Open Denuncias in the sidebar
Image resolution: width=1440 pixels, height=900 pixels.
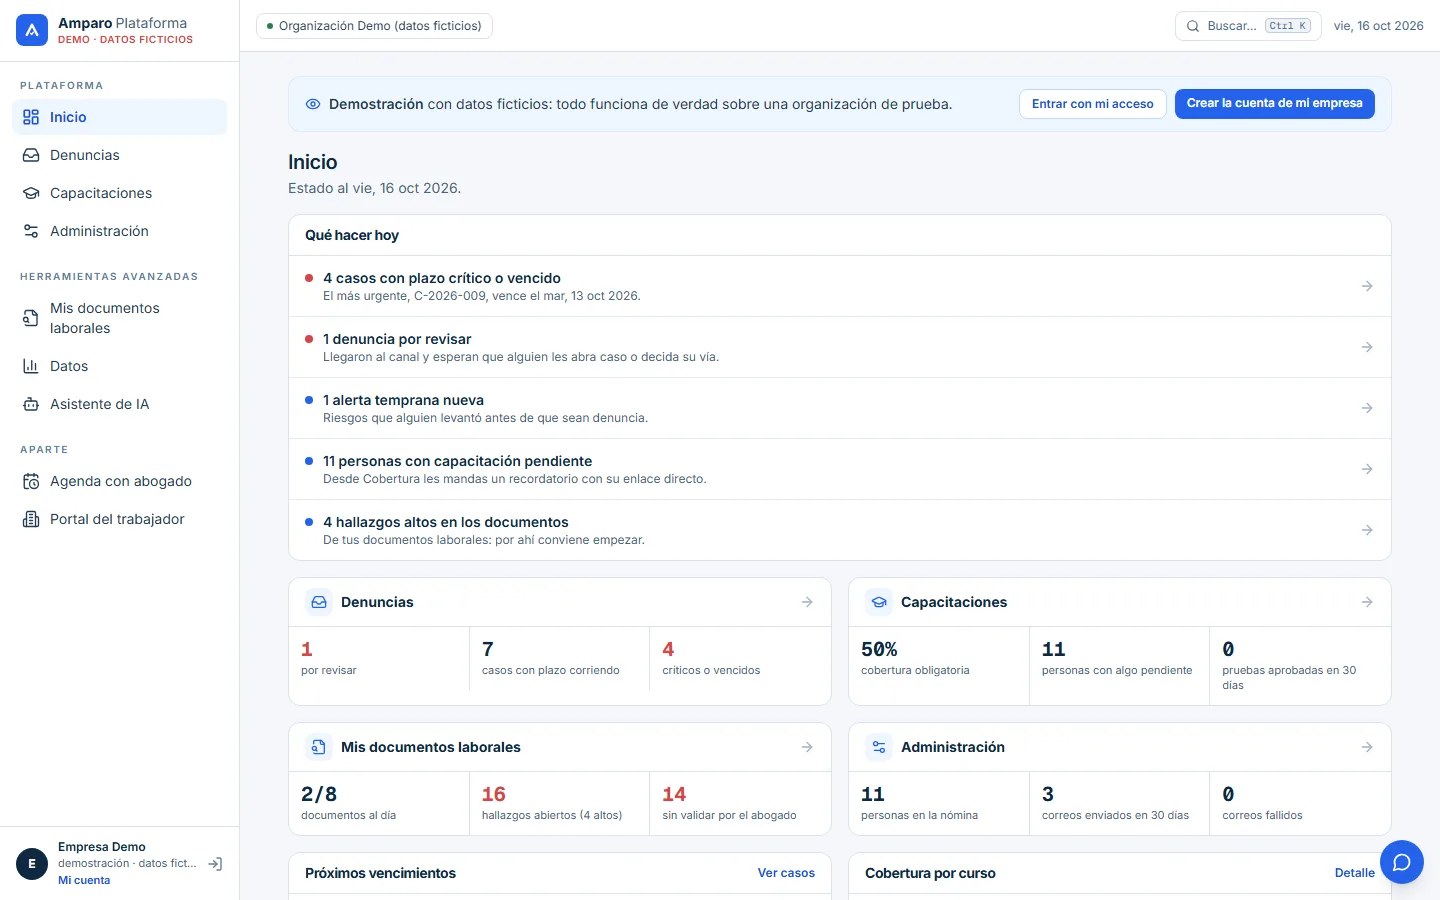pyautogui.click(x=119, y=155)
